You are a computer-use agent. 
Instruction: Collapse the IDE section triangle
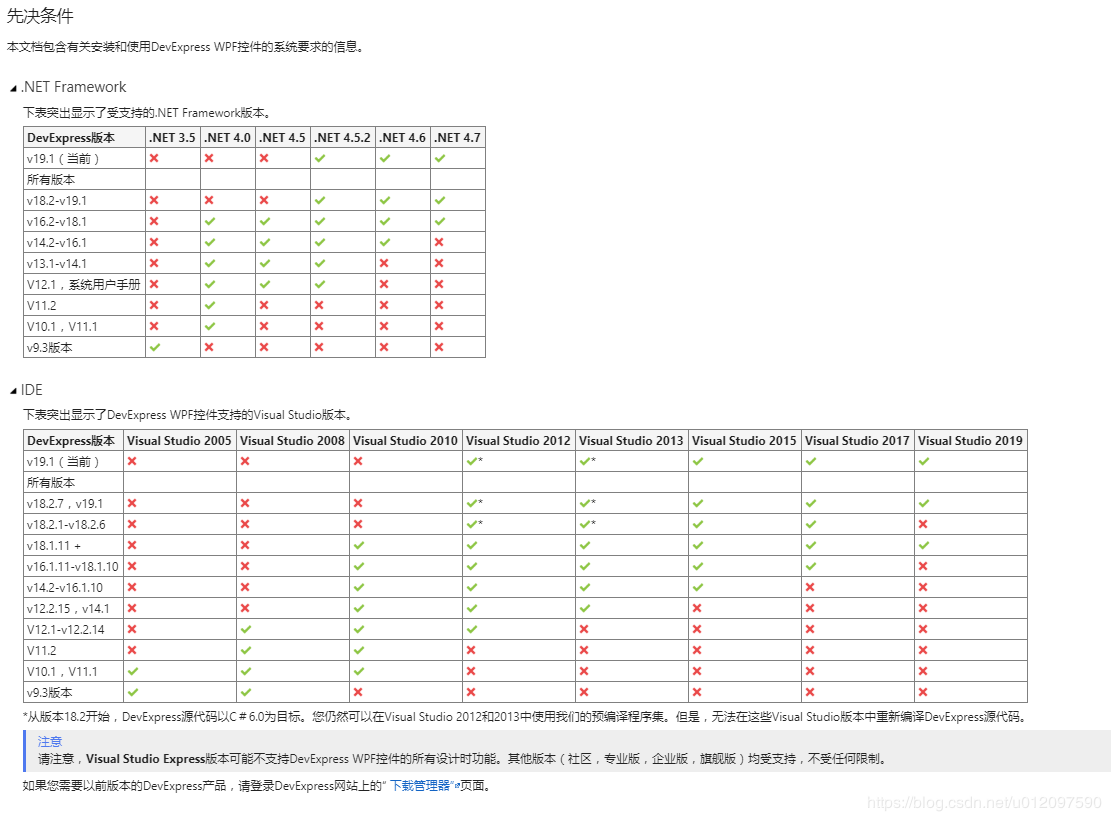point(13,391)
